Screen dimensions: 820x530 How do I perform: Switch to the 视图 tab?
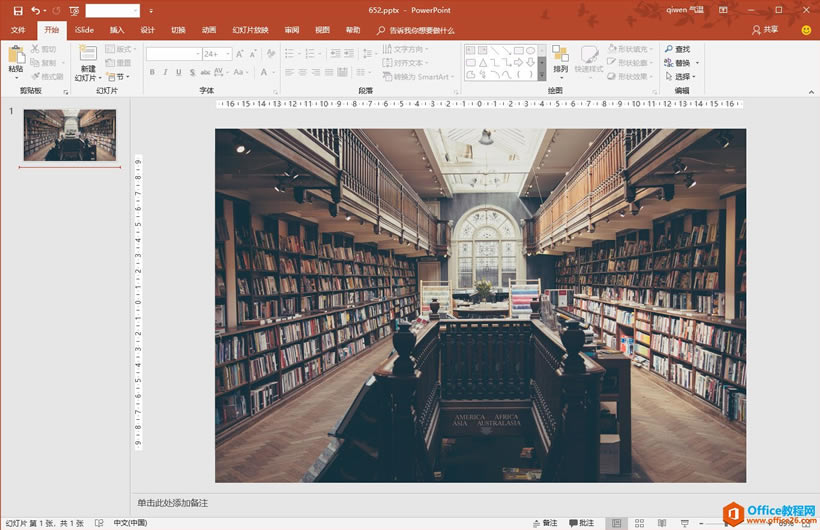pos(322,30)
